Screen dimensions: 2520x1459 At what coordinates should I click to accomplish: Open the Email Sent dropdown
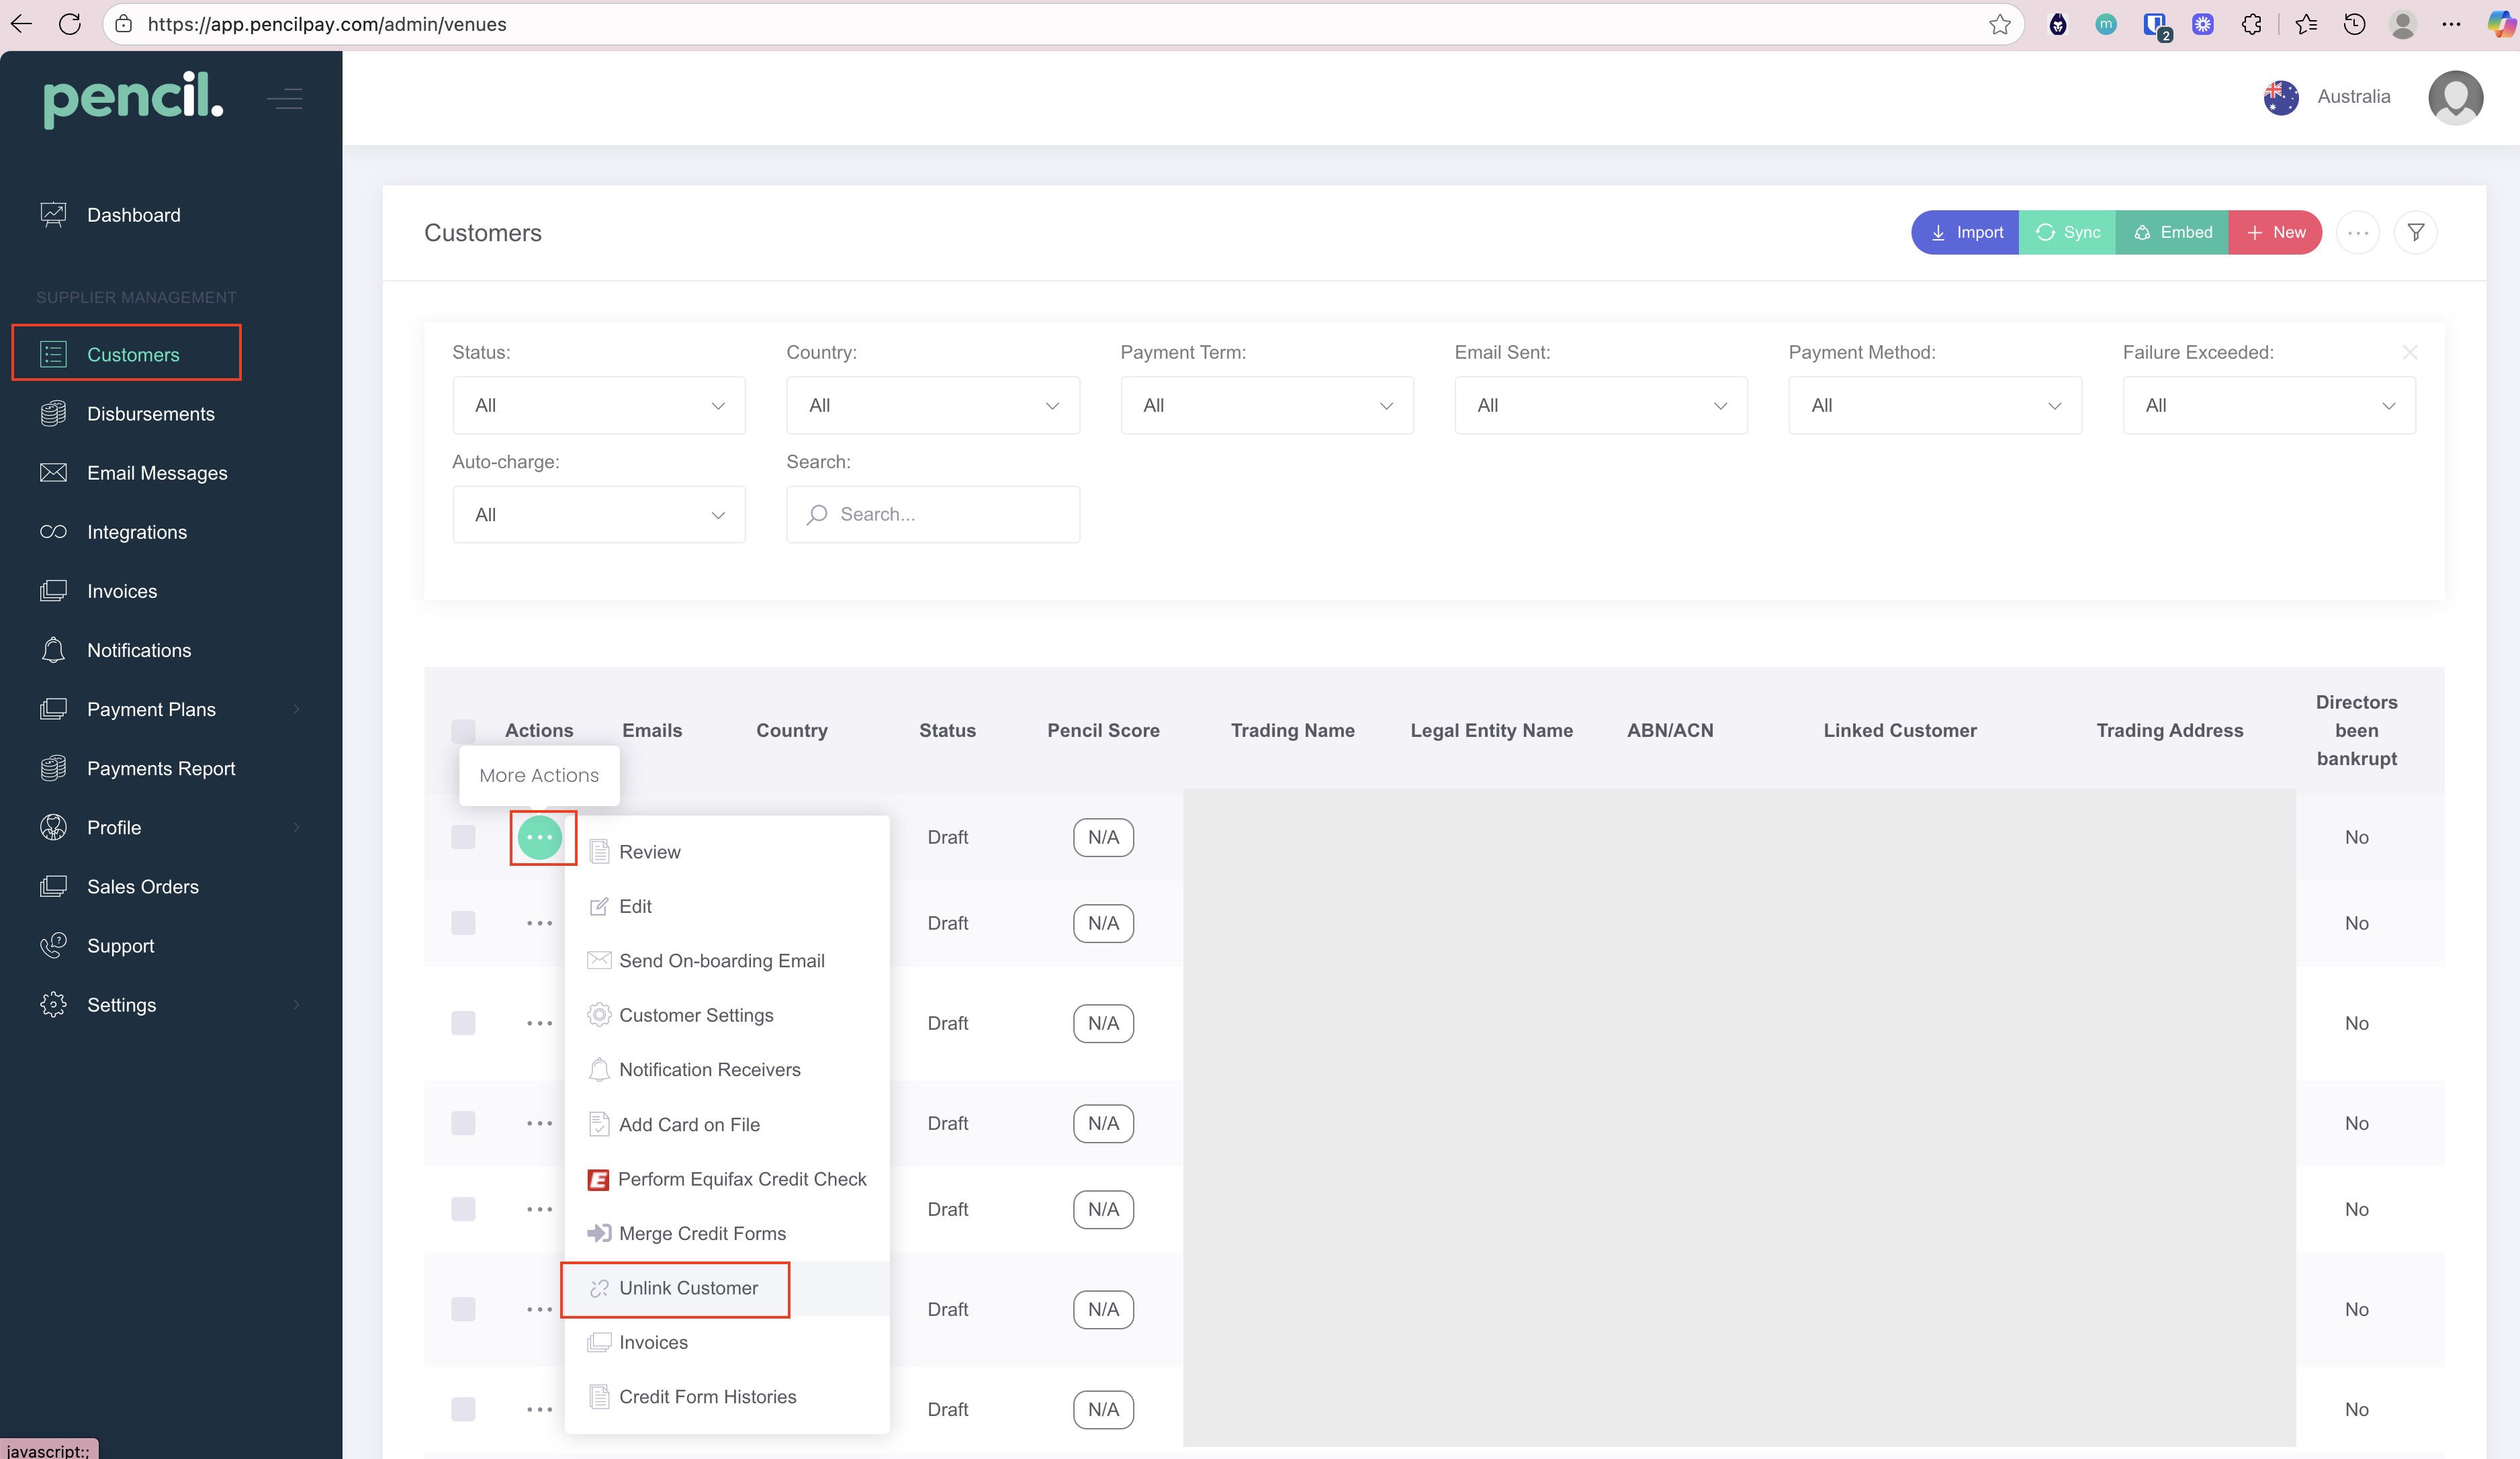(1600, 405)
